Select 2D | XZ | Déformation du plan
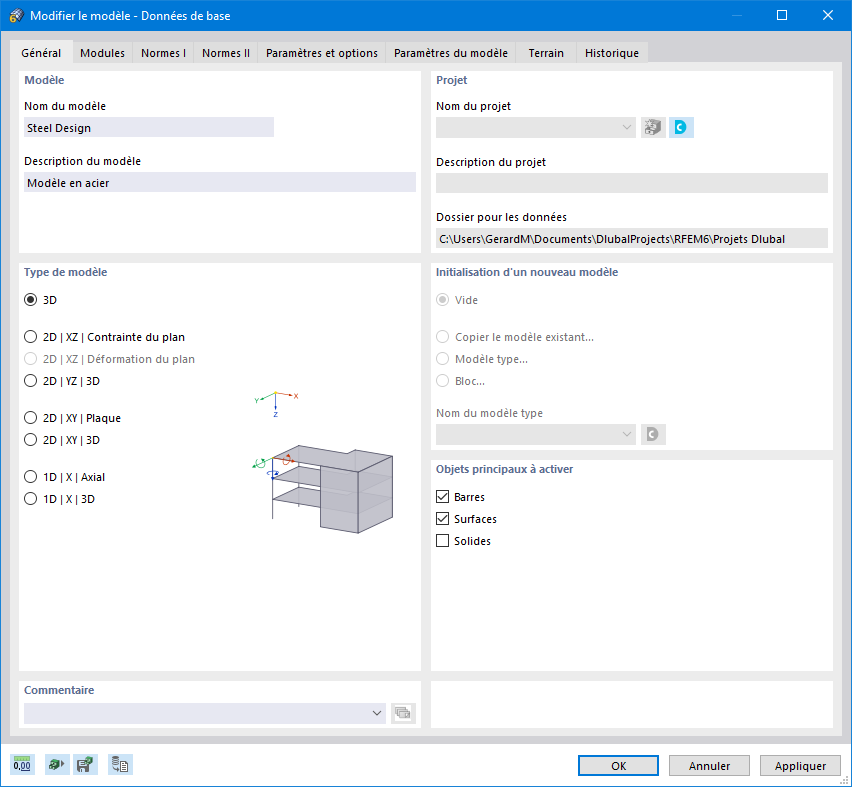 point(30,359)
